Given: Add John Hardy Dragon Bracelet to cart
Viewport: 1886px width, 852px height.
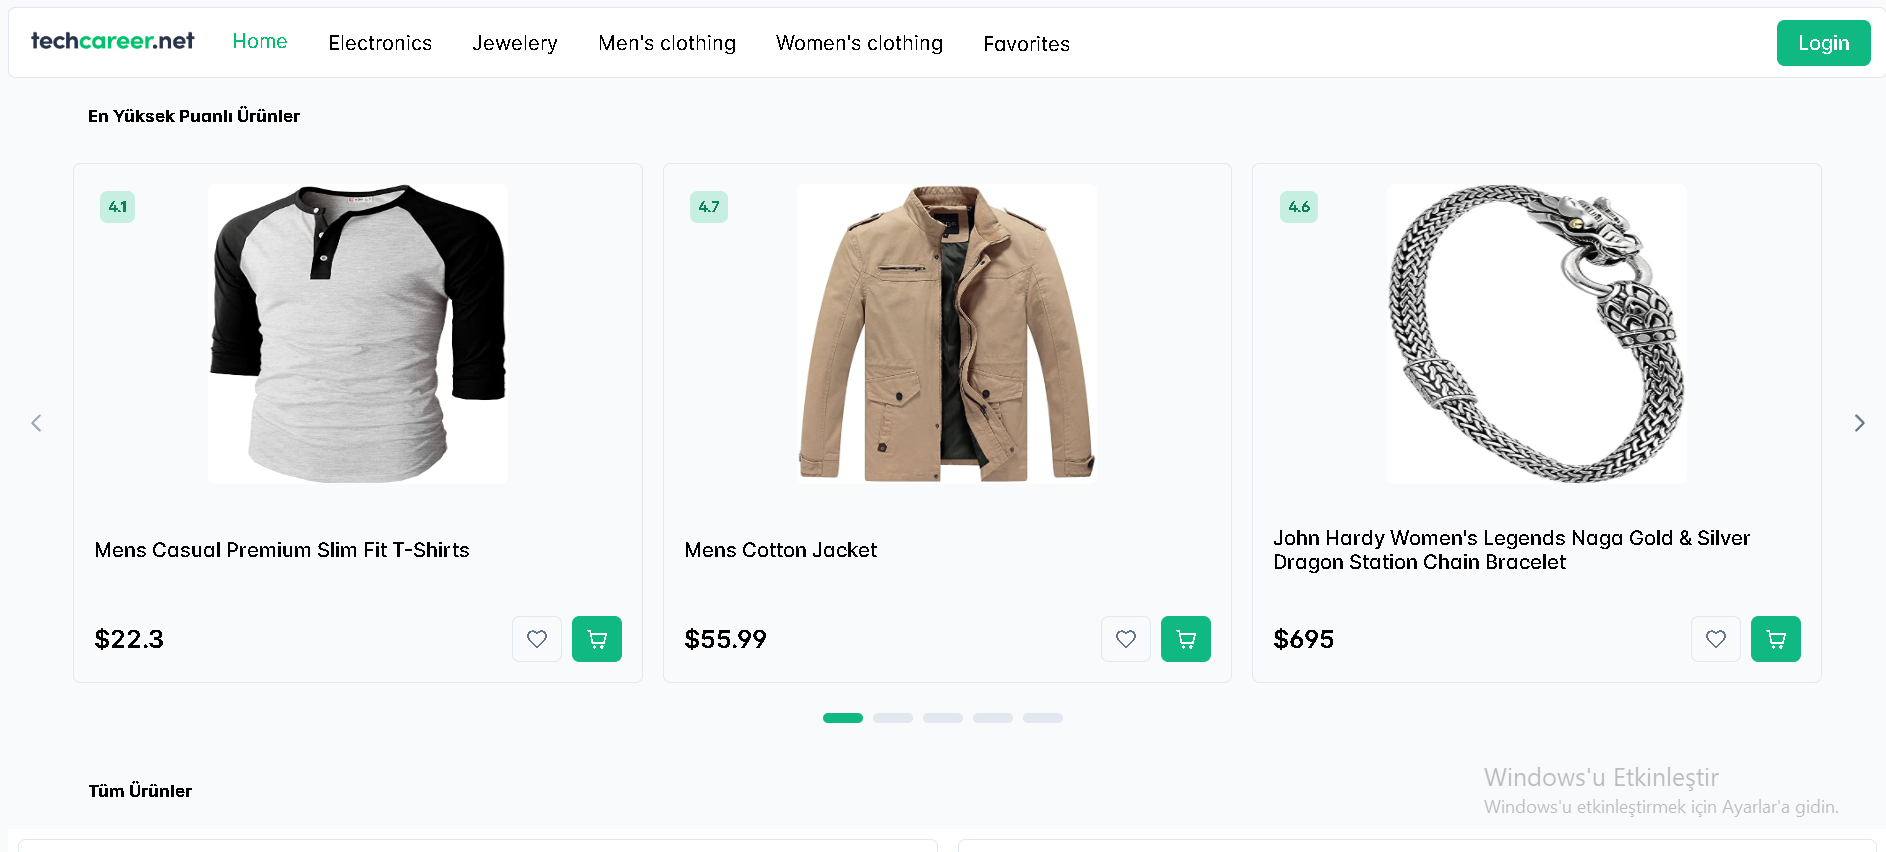Looking at the screenshot, I should pyautogui.click(x=1776, y=639).
